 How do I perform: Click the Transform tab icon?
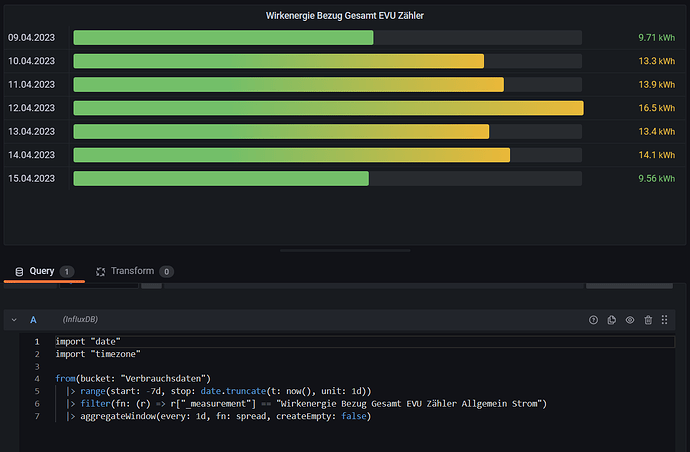(100, 271)
